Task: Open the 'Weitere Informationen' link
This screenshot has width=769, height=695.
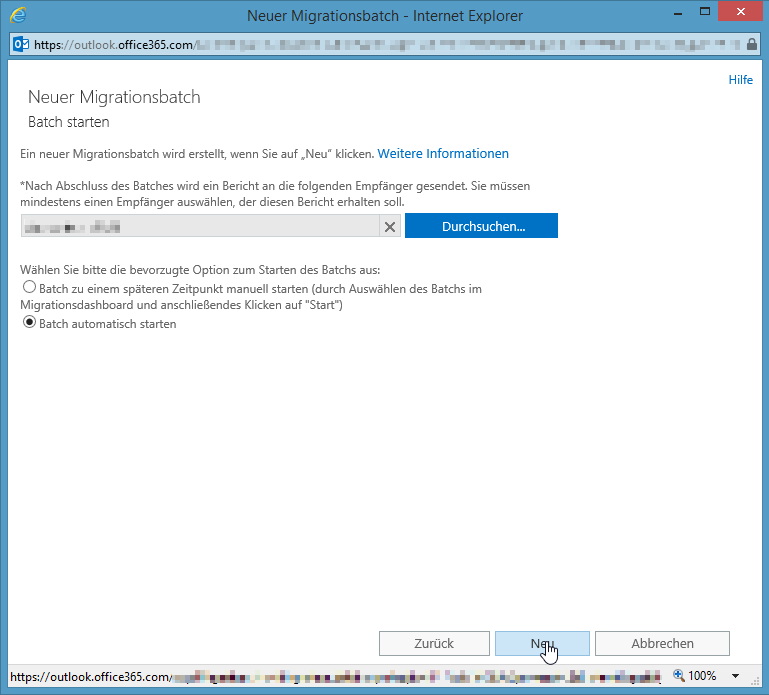Action: (x=443, y=154)
